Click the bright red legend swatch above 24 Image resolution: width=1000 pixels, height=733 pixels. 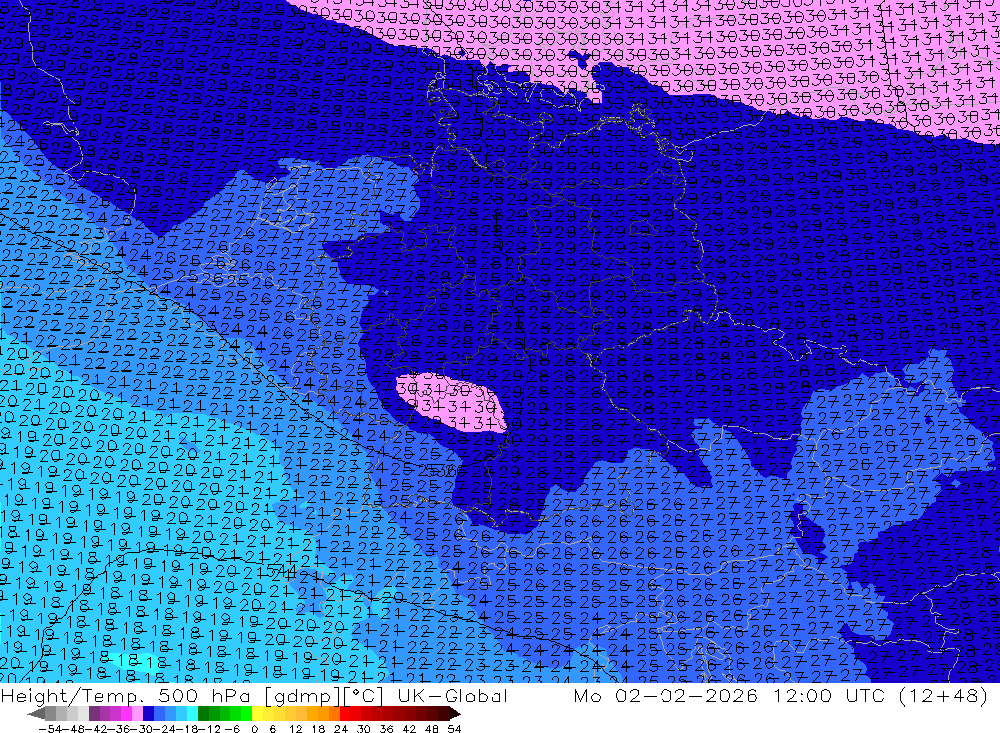click(x=345, y=714)
